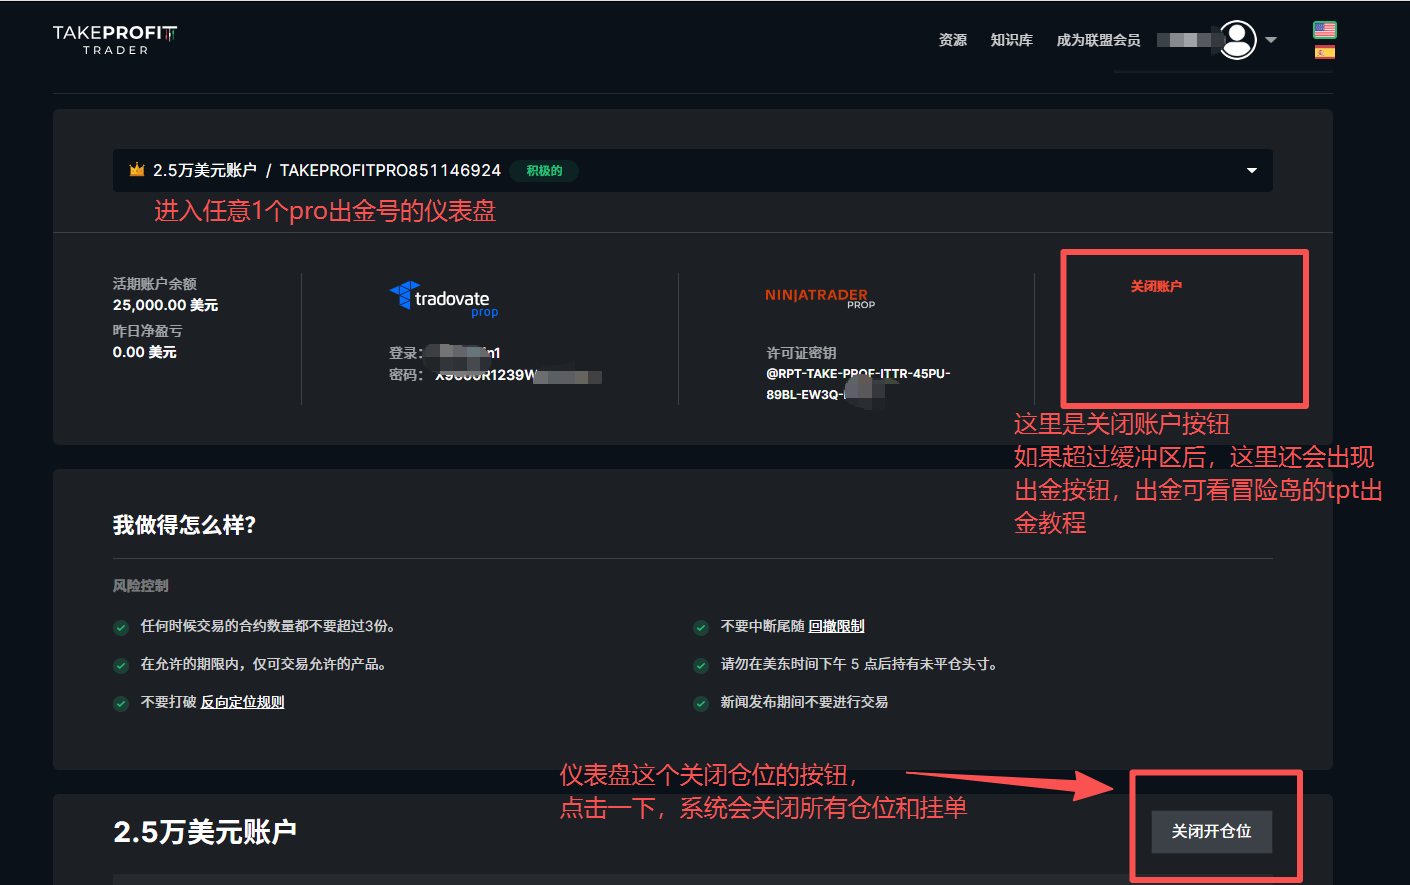Click the TakeProfit Trader logo
Screen dimensions: 1410x885
coord(115,40)
